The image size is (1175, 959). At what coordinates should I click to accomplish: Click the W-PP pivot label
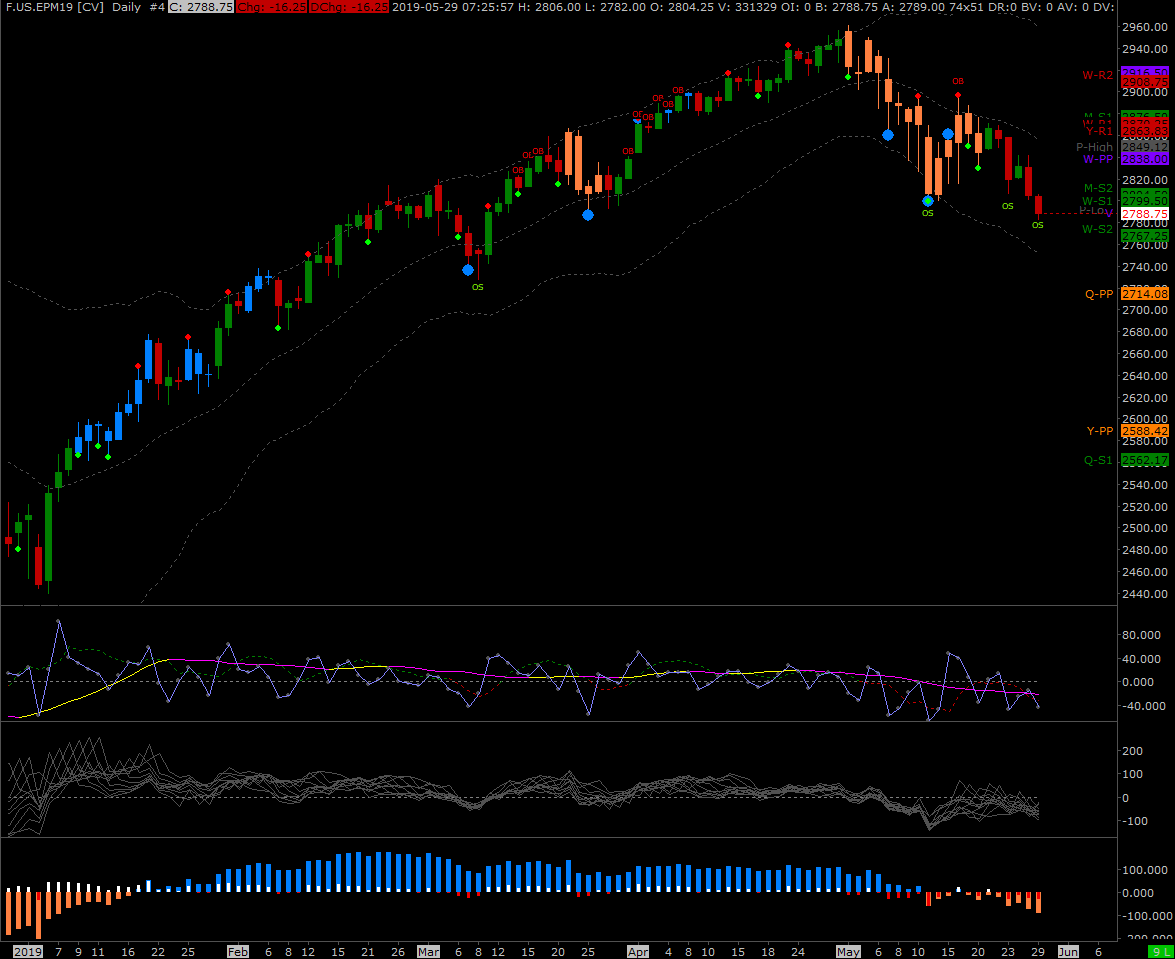pyautogui.click(x=1099, y=159)
